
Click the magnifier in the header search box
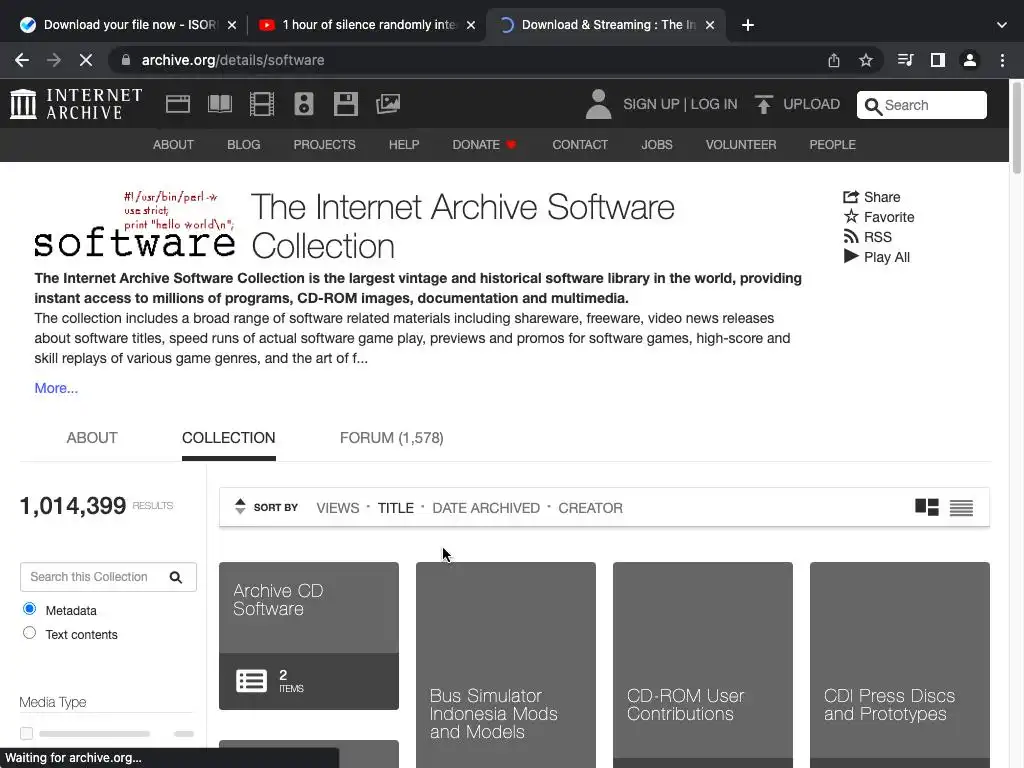point(873,105)
